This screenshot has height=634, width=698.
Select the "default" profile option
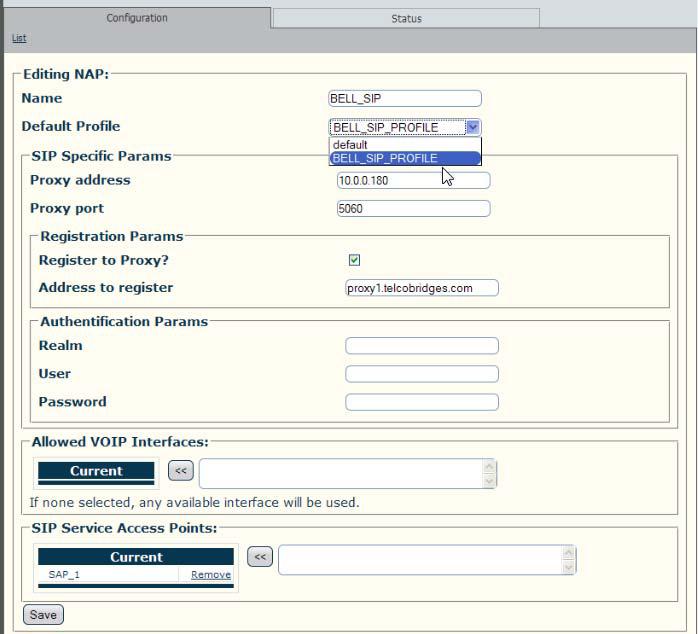pos(405,145)
